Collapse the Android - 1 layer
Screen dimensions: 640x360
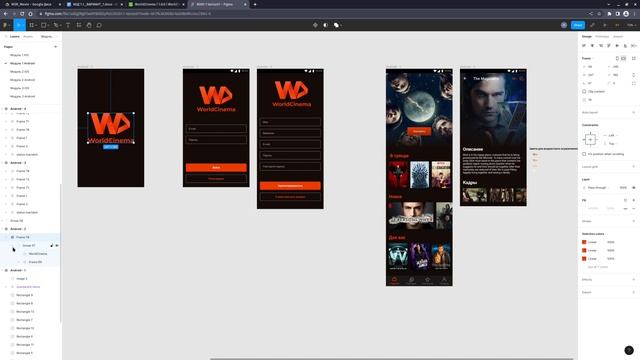point(2,270)
